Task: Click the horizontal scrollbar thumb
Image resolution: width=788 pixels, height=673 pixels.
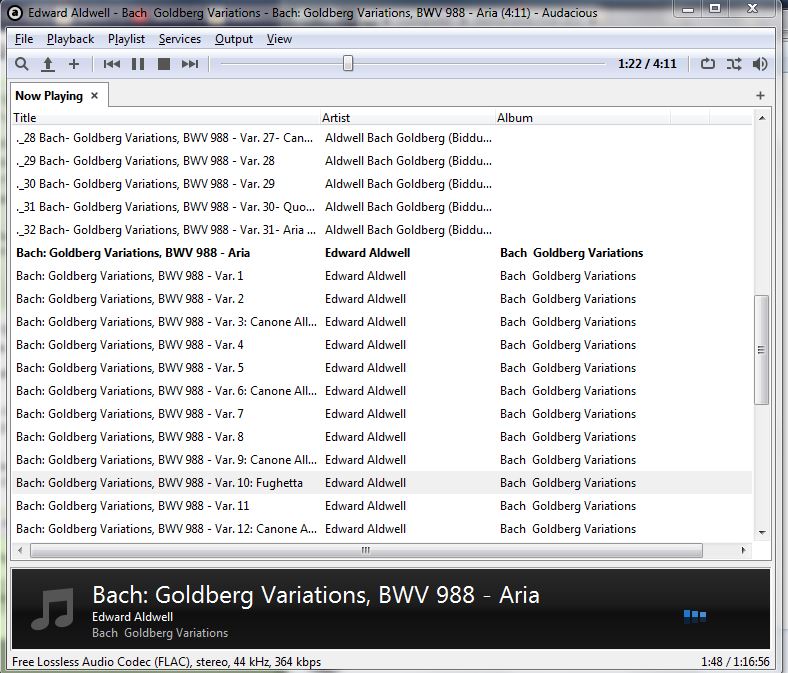Action: [x=366, y=550]
